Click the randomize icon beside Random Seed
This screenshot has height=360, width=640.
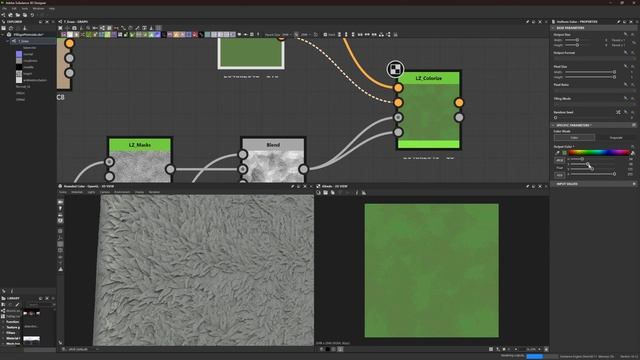click(618, 112)
